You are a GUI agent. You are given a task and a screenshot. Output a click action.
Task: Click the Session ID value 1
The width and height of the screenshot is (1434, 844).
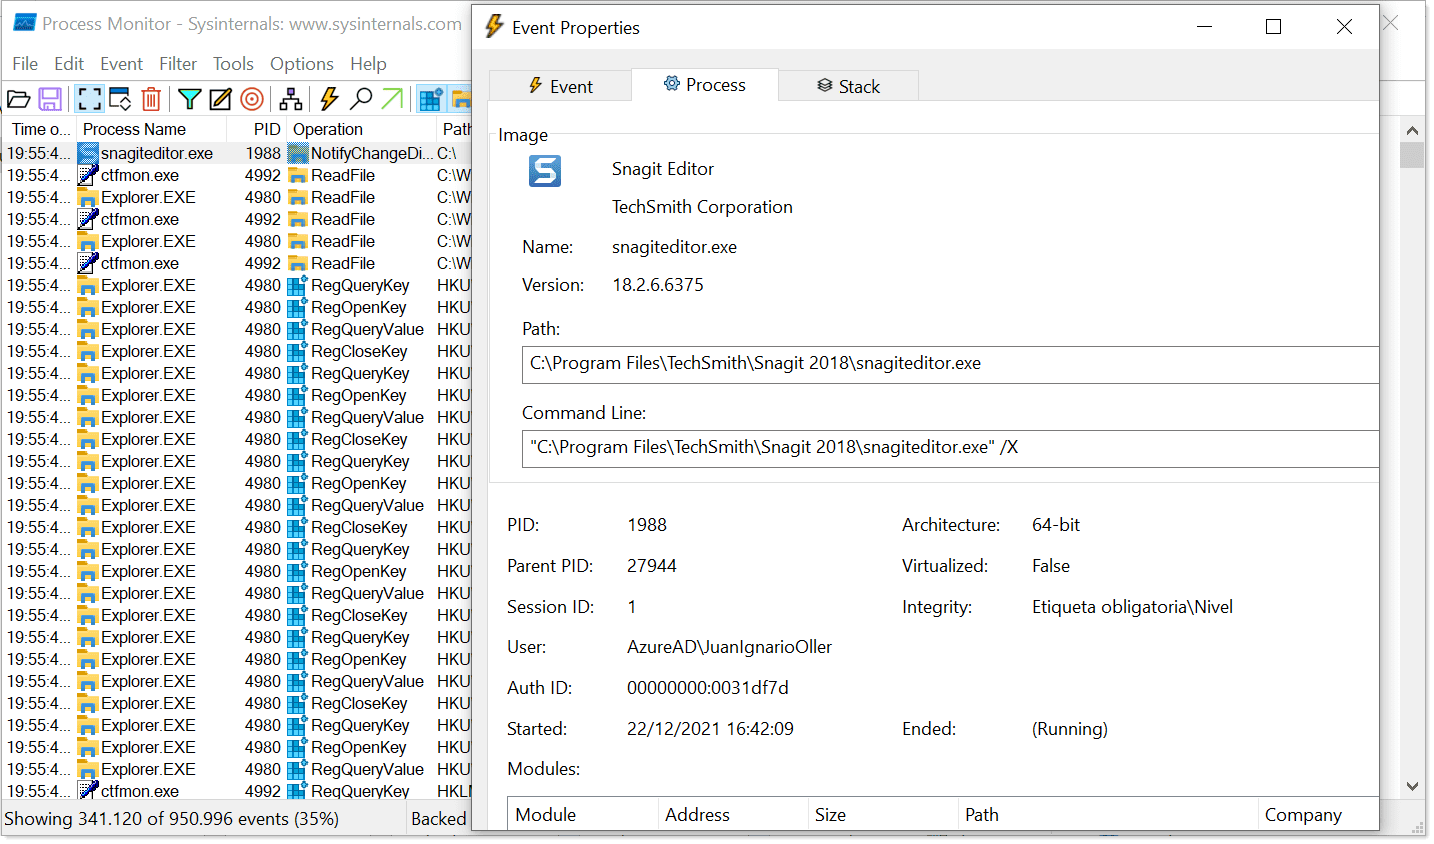pos(631,607)
